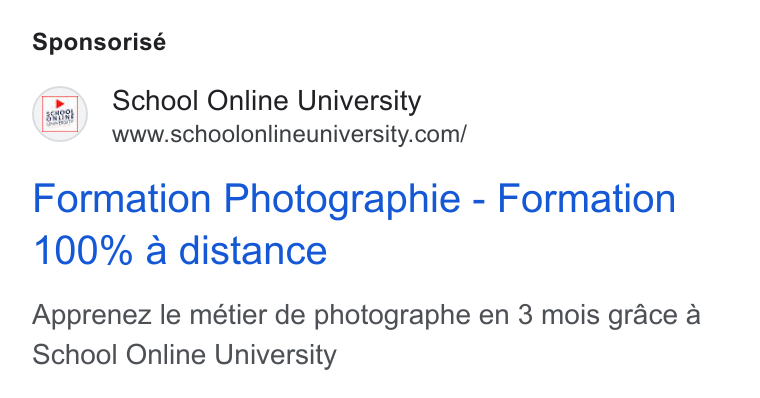Open the School Online University advertiser name
Viewport: 760px width, 398px height.
pos(267,101)
